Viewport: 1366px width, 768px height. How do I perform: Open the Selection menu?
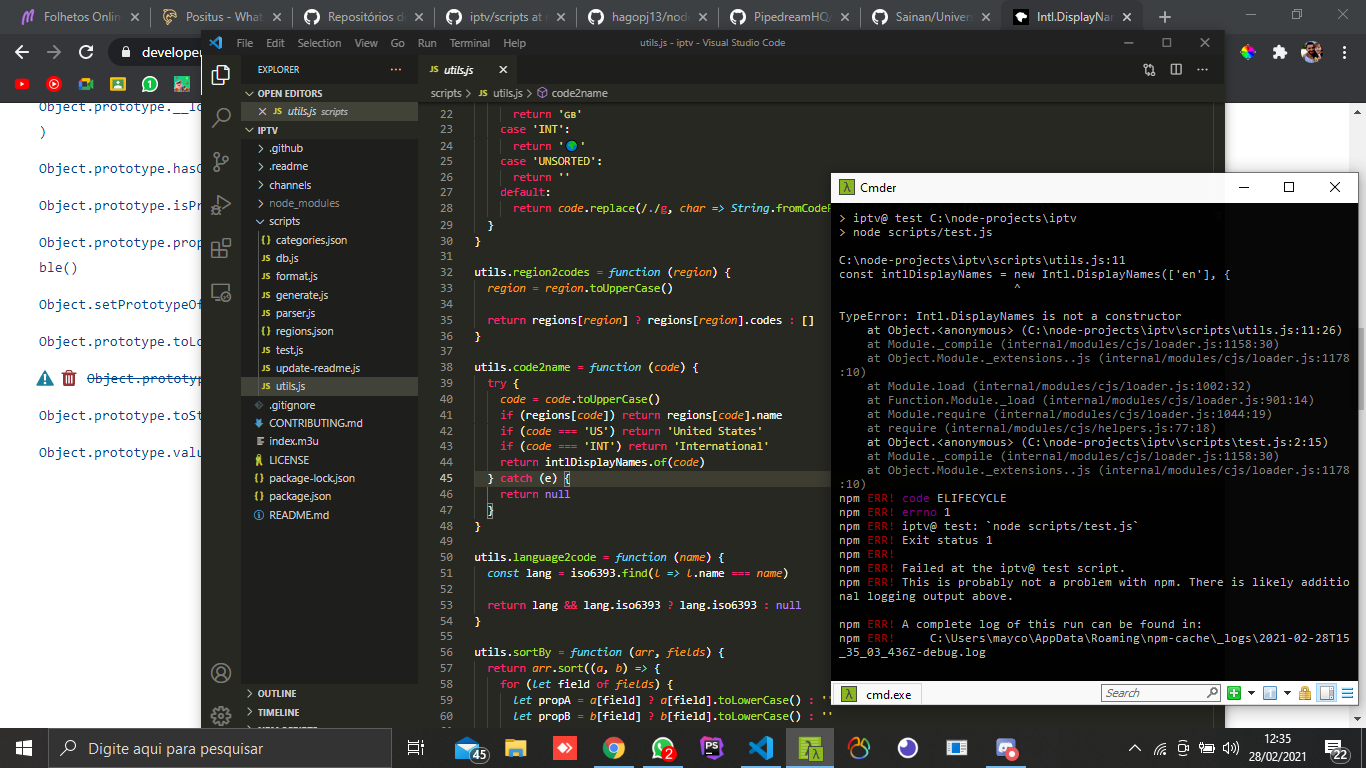coord(319,43)
